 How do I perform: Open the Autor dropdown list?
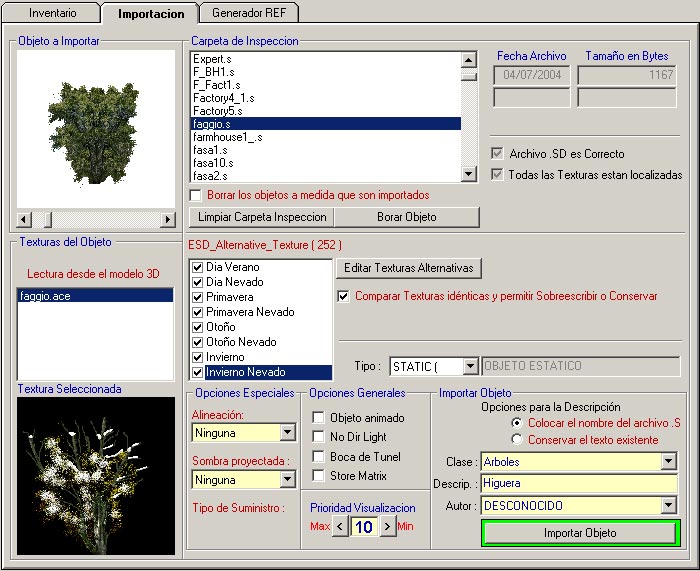[668, 506]
